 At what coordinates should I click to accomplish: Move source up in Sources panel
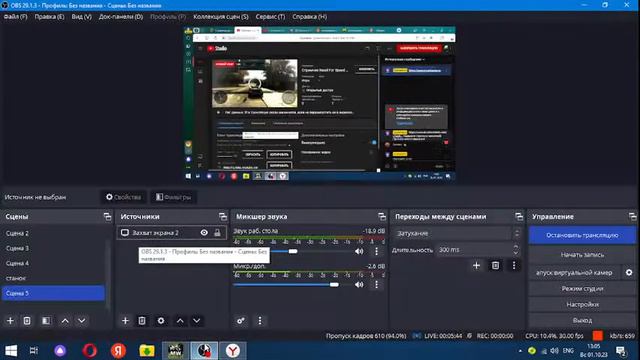click(x=180, y=321)
